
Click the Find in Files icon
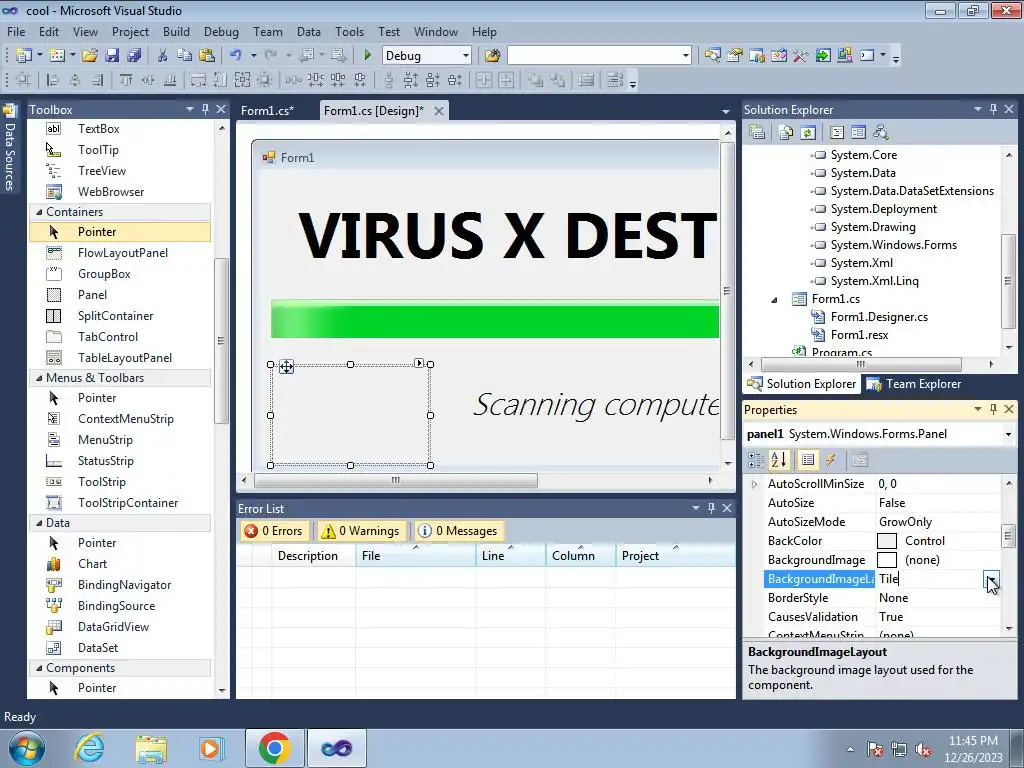(492, 56)
